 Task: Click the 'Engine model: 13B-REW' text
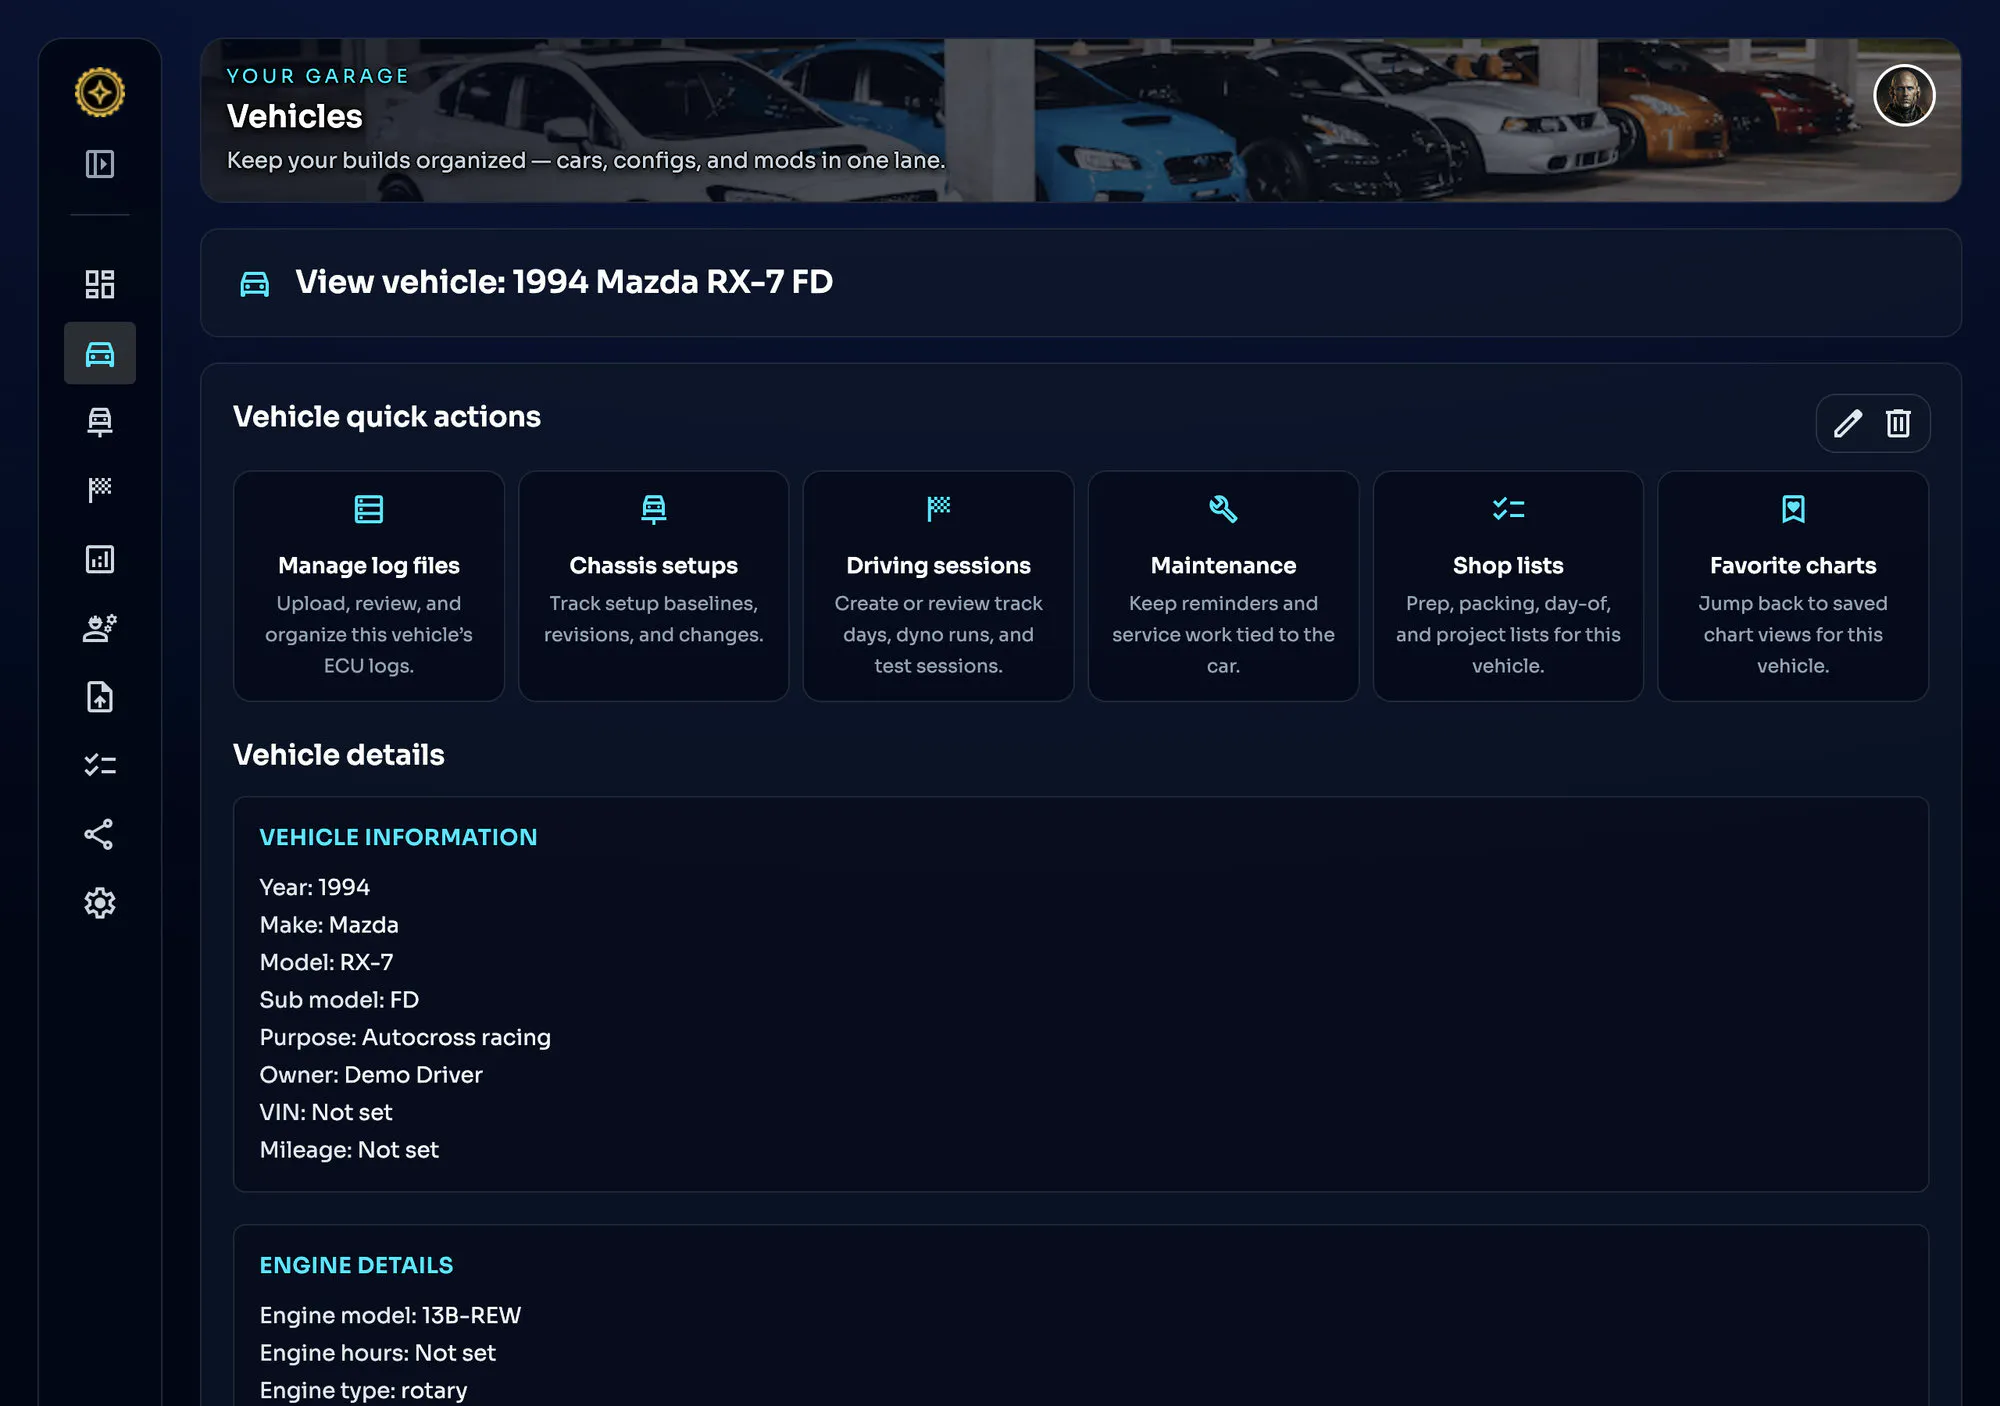390,1316
